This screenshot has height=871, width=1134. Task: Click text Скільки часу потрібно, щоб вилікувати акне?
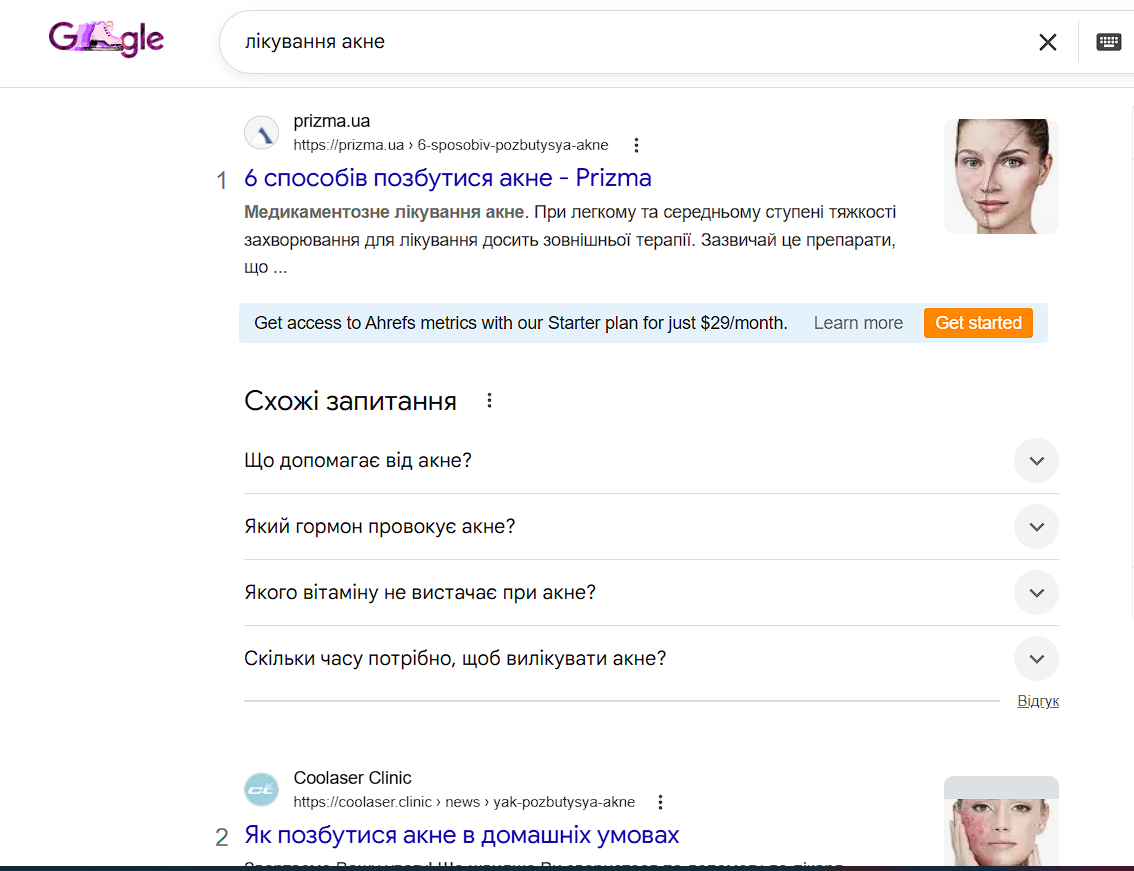(455, 658)
